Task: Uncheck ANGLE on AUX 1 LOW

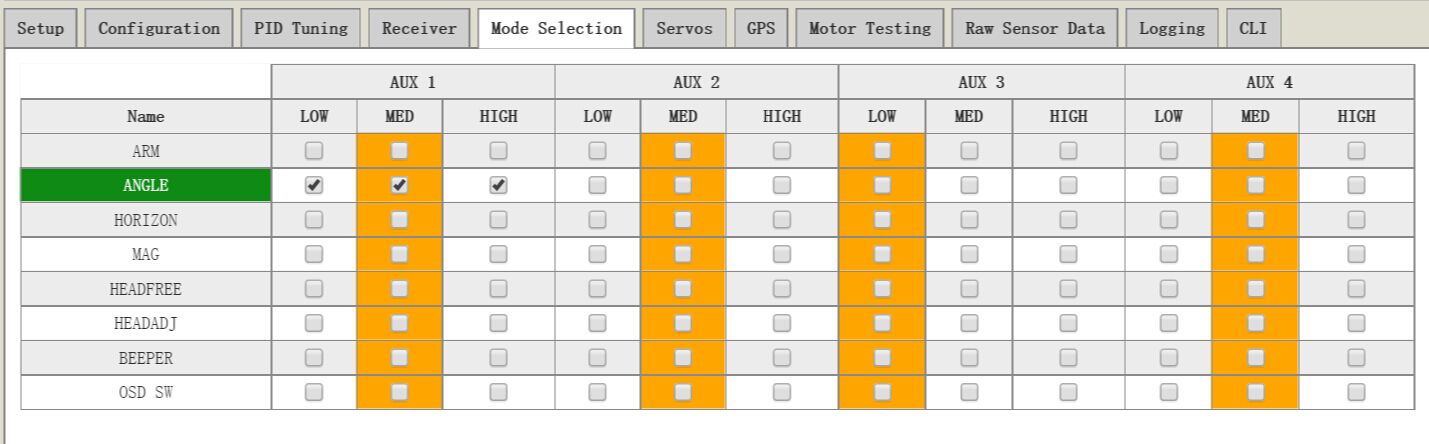Action: (314, 185)
